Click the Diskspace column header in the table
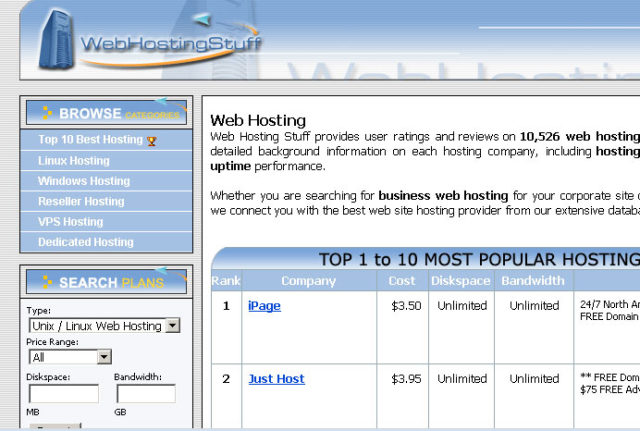The height and width of the screenshot is (431, 640). click(462, 281)
